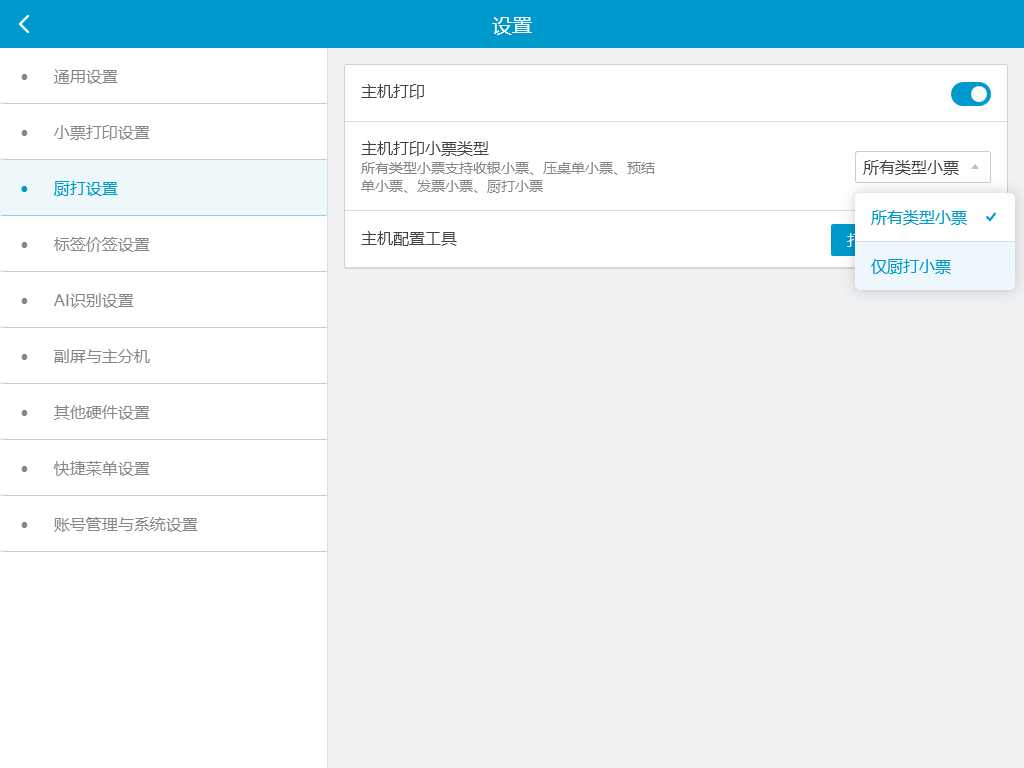Select 厨打设置 sidebar item
Viewport: 1024px width, 768px height.
(163, 189)
